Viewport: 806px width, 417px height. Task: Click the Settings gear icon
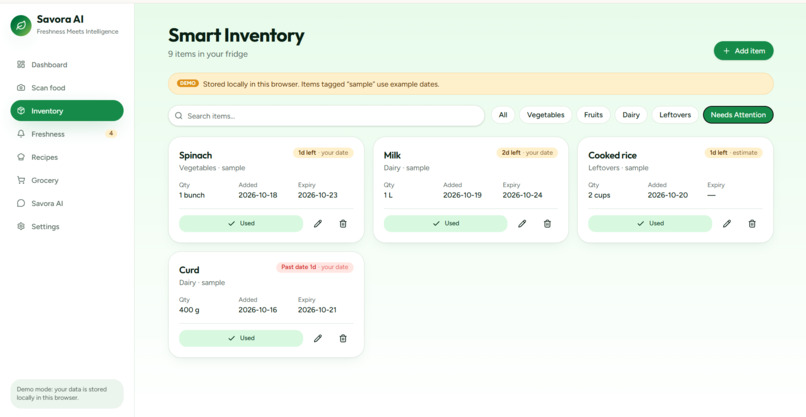pos(21,226)
